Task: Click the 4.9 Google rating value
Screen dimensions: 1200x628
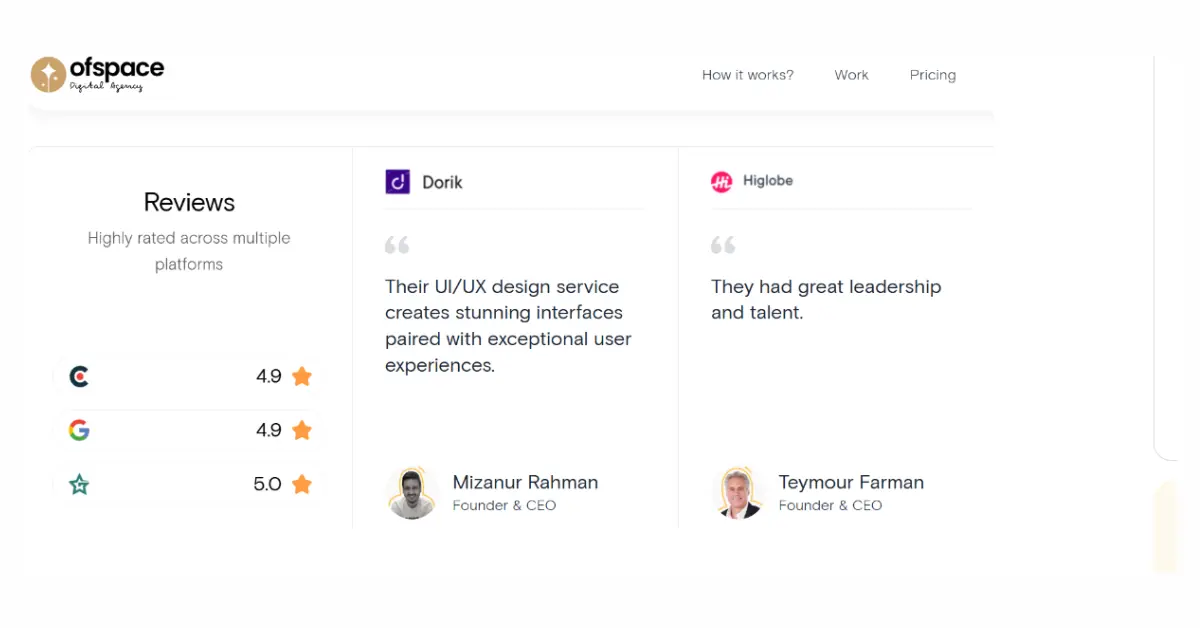Action: click(x=270, y=430)
